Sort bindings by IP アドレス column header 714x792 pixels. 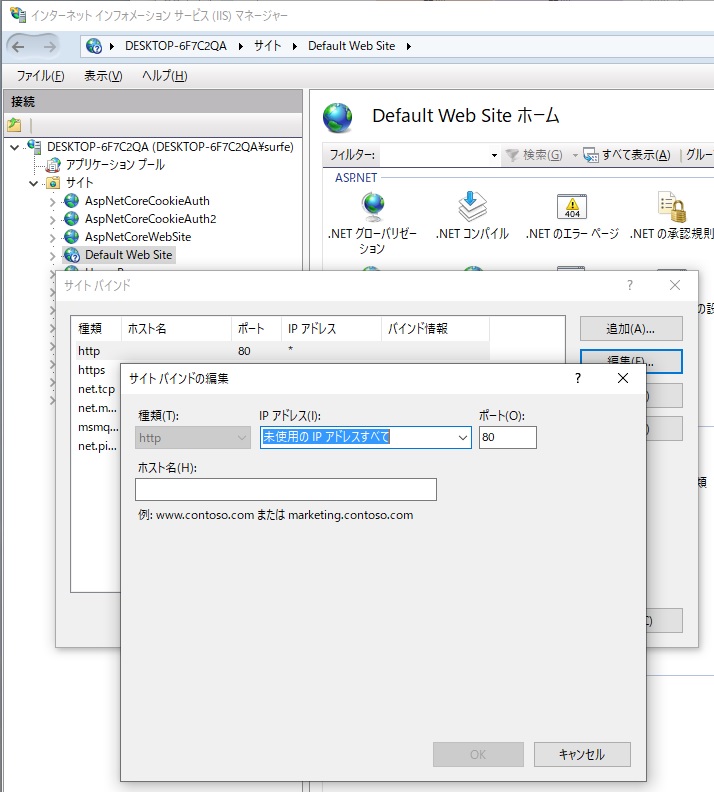pos(331,328)
